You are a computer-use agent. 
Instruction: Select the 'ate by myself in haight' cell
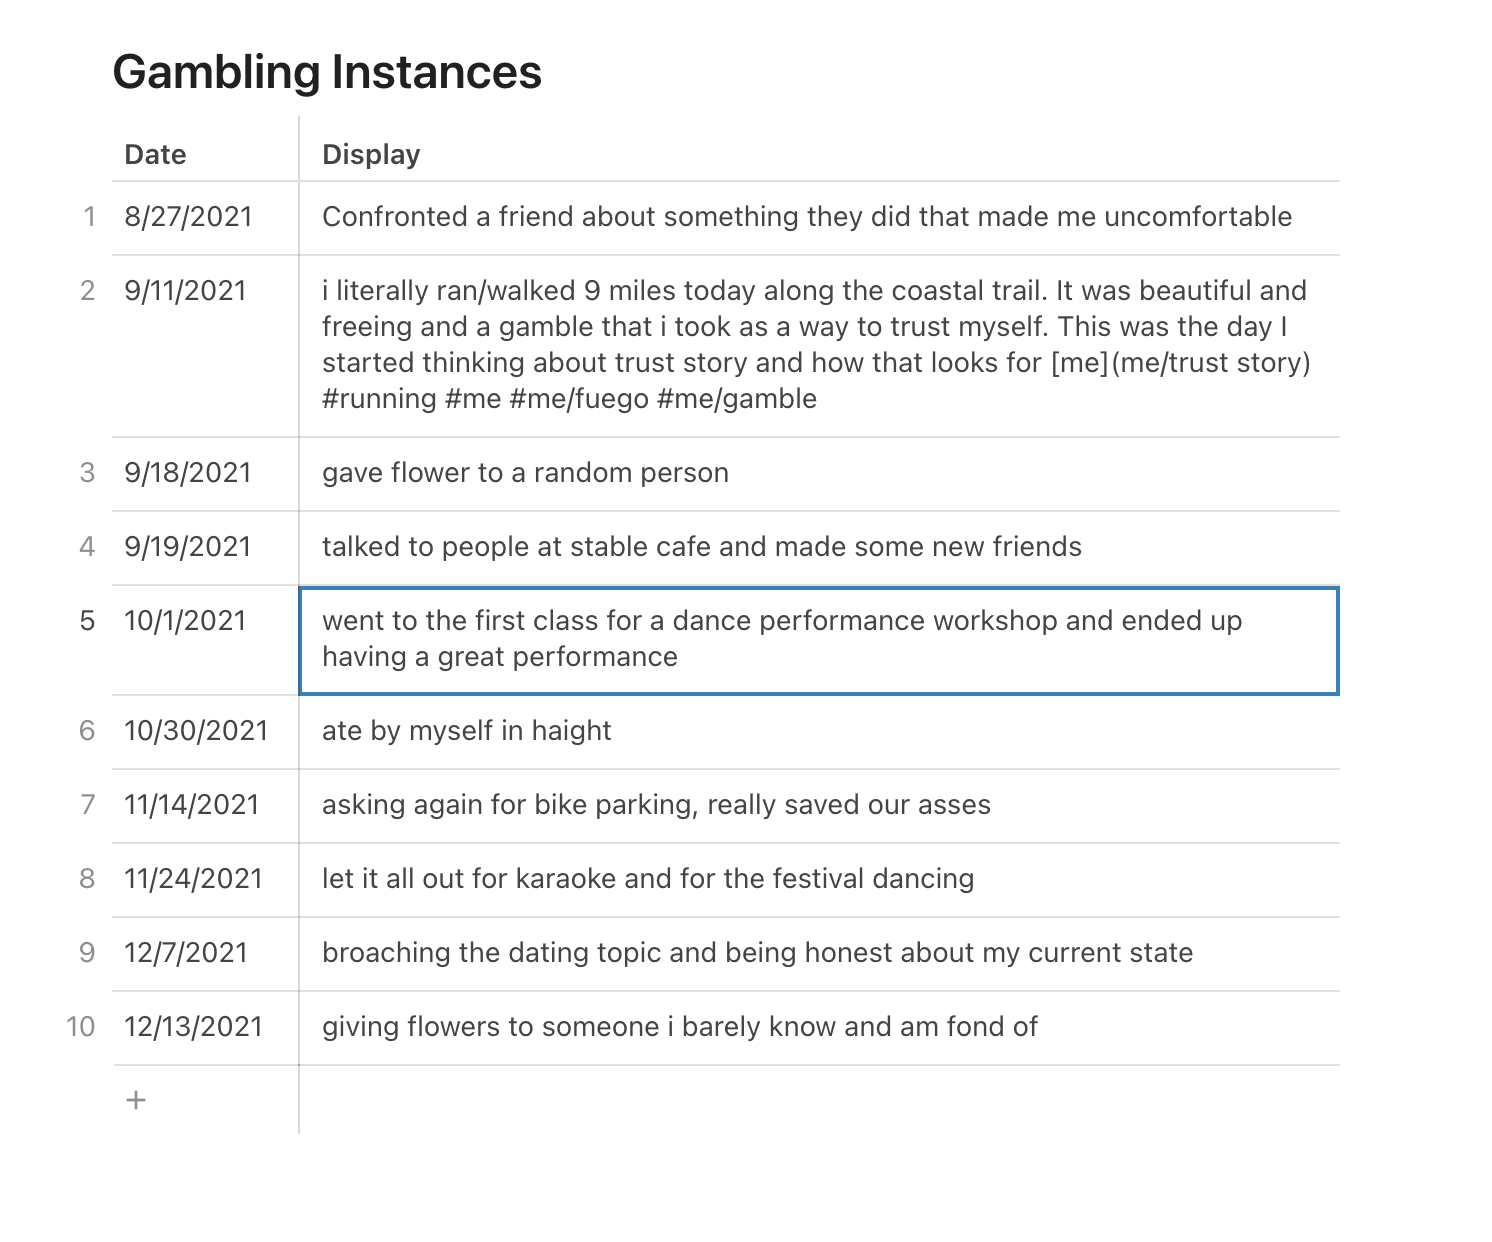click(466, 731)
